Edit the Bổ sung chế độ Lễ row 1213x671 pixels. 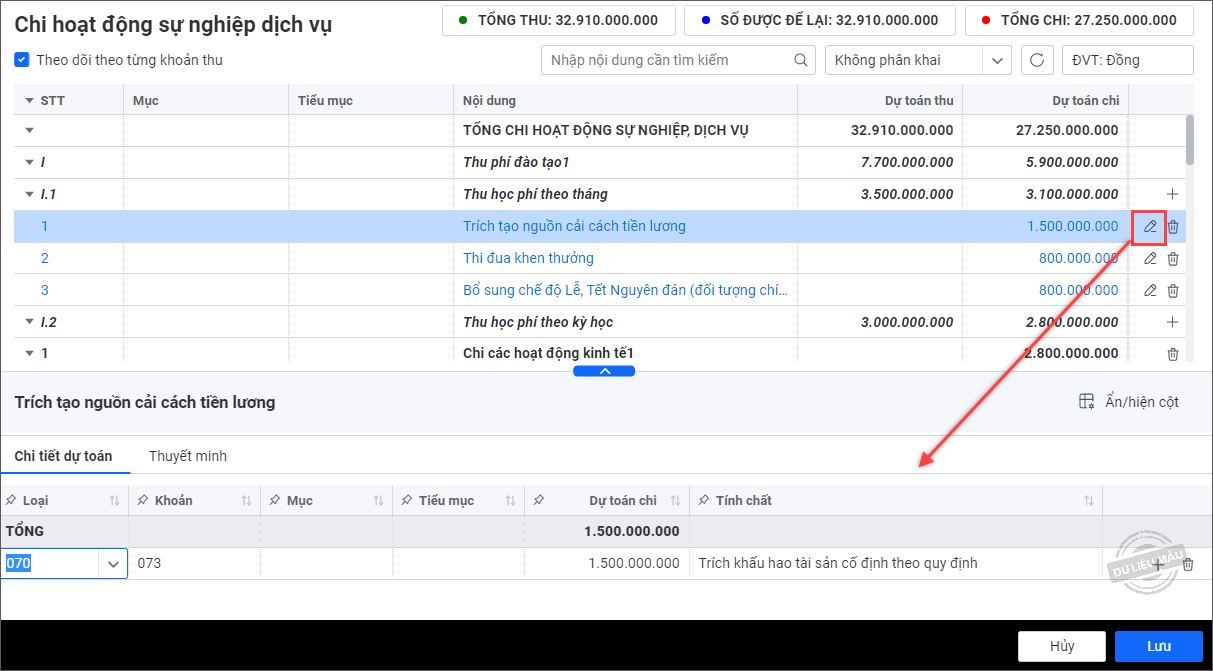[1150, 291]
